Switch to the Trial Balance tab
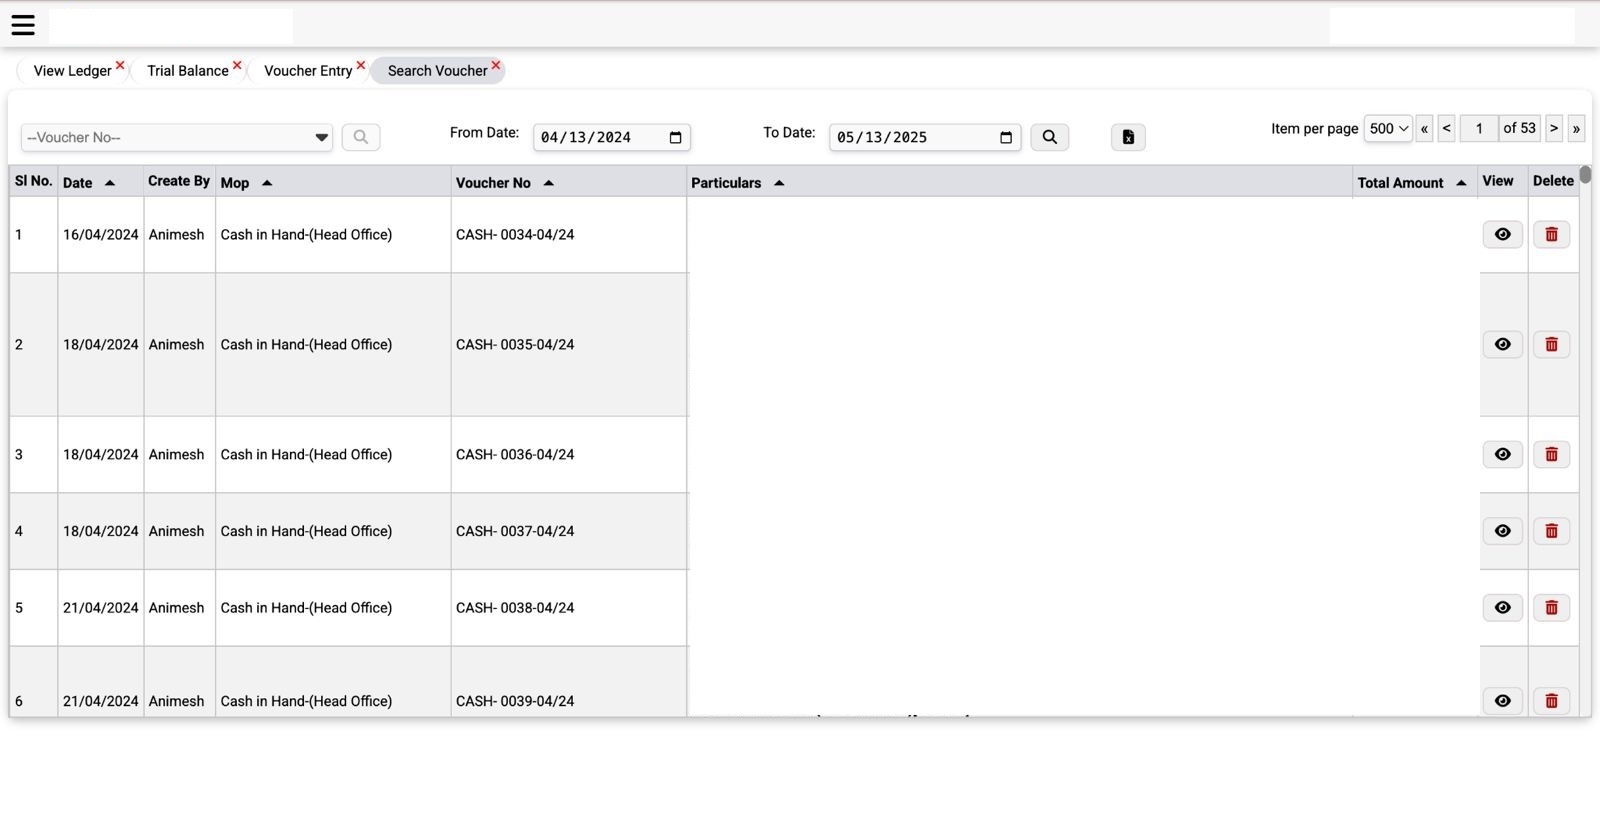 click(187, 71)
